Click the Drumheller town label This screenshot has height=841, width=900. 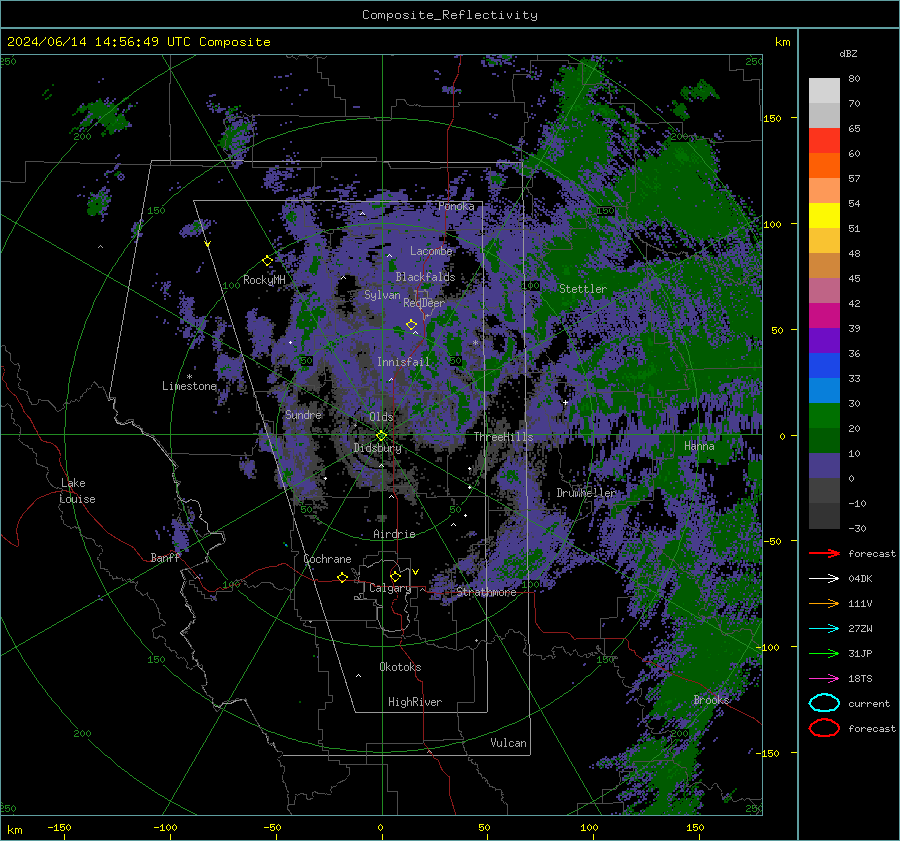coord(586,493)
